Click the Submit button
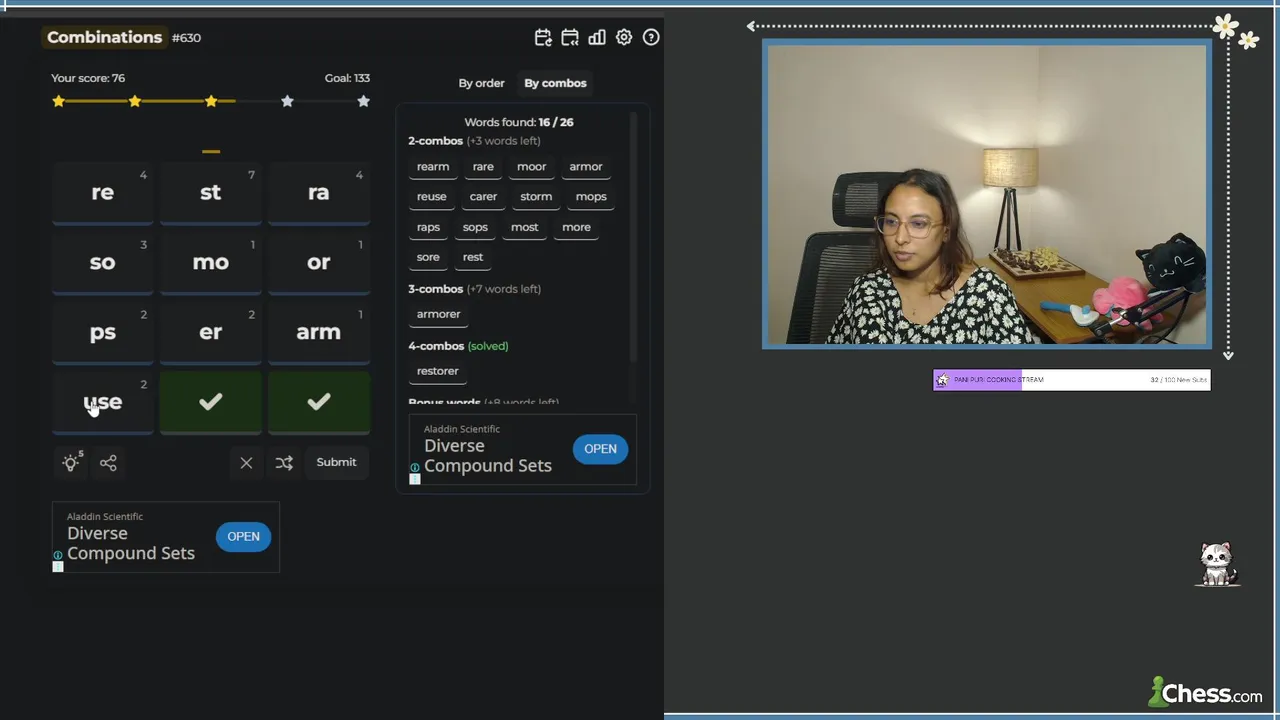This screenshot has width=1280, height=720. 336,462
